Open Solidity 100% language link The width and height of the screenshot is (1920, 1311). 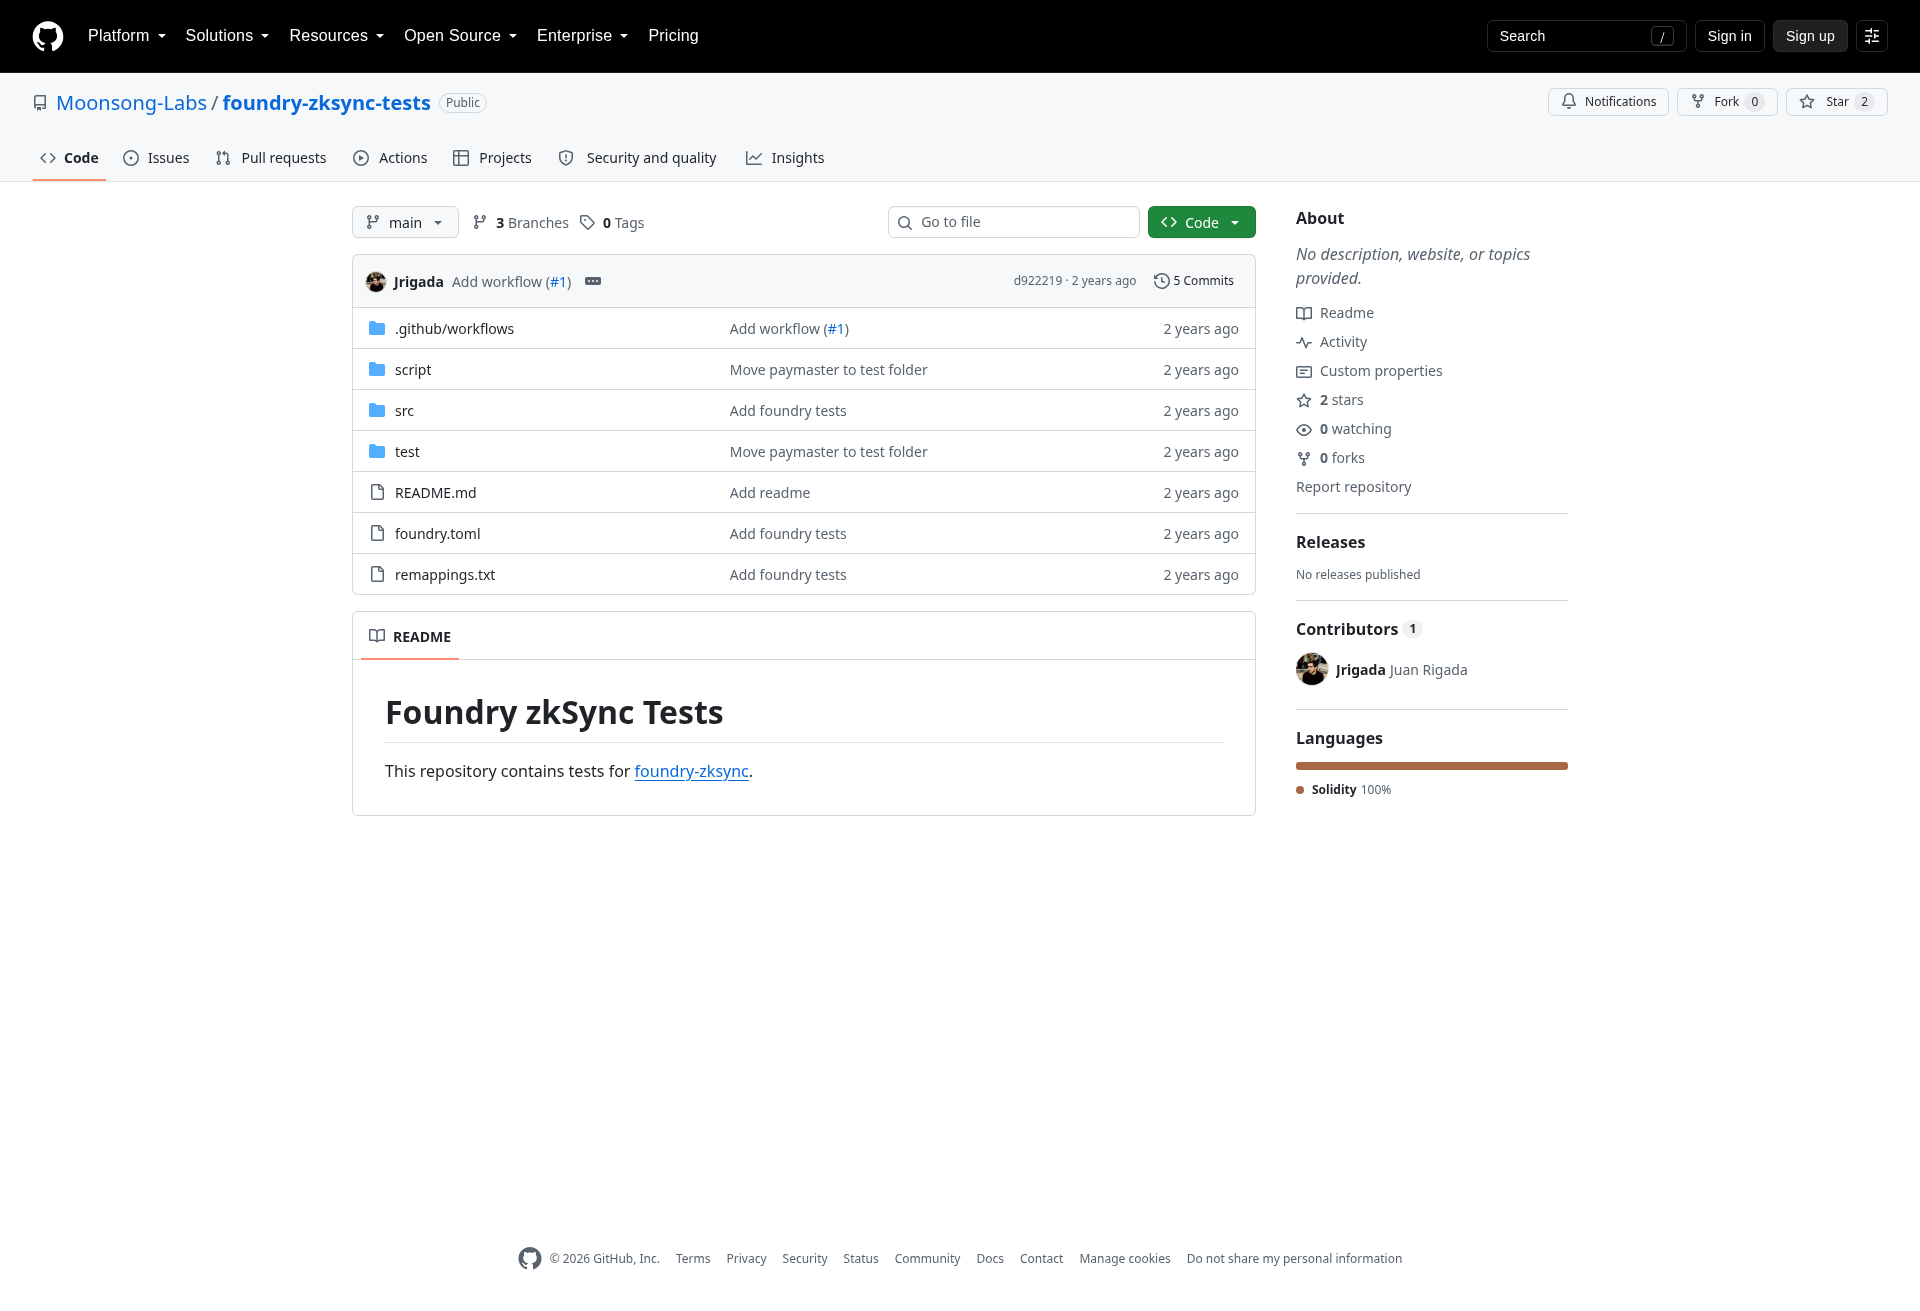pyautogui.click(x=1344, y=790)
